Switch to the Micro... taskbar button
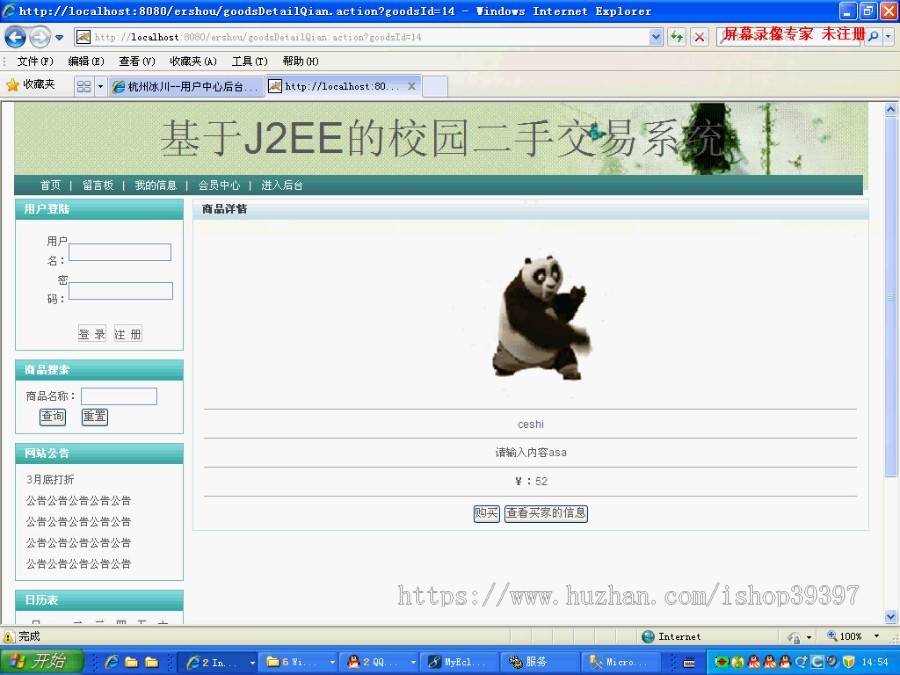900x675 pixels. coord(619,662)
